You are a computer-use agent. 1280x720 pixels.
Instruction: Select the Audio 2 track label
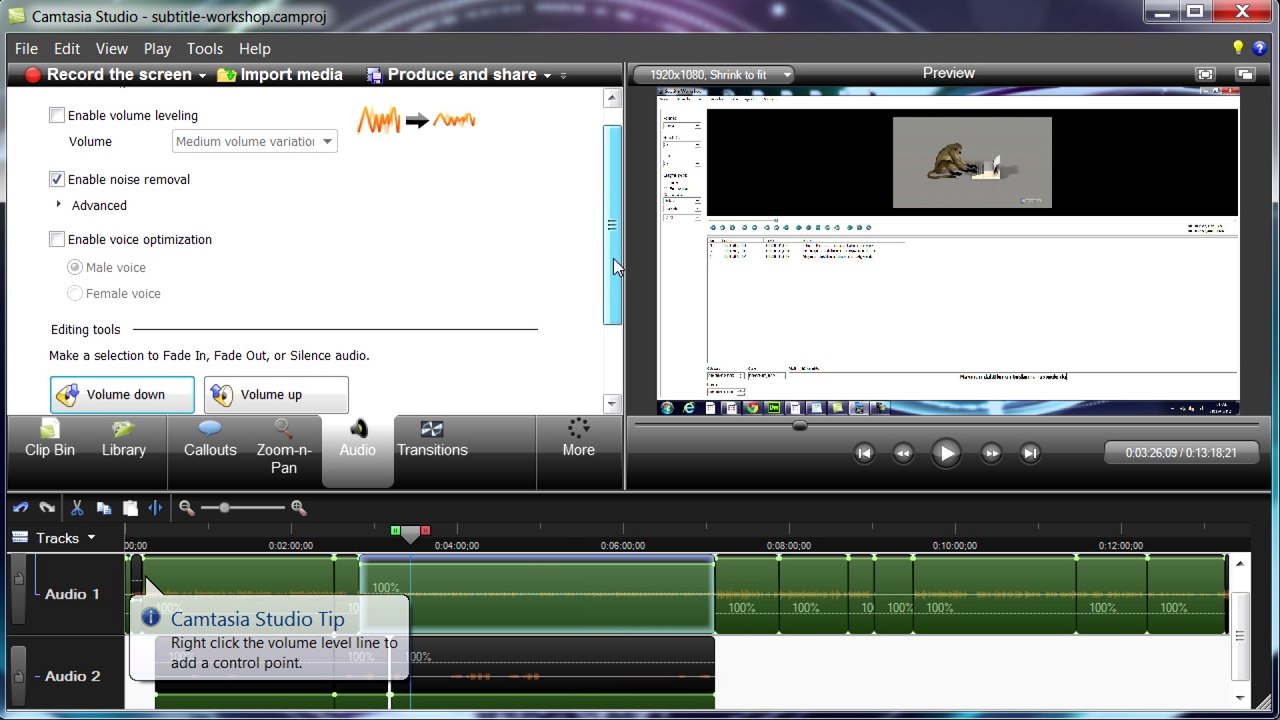[x=72, y=676]
